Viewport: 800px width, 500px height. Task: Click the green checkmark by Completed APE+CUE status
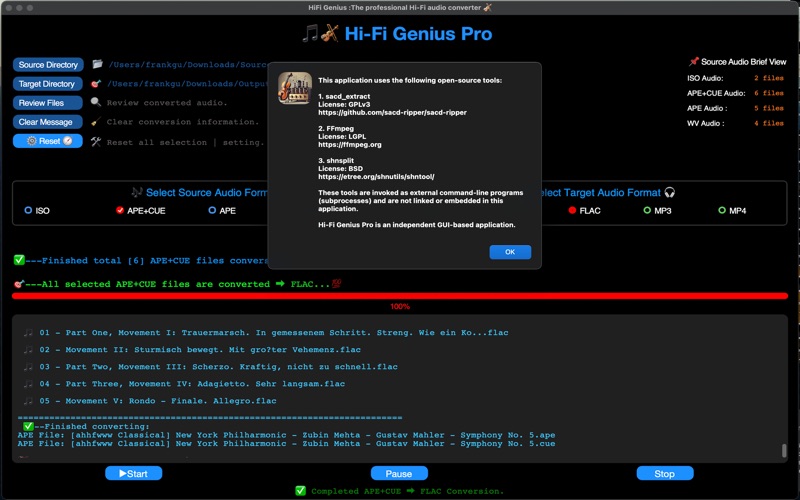(x=301, y=491)
